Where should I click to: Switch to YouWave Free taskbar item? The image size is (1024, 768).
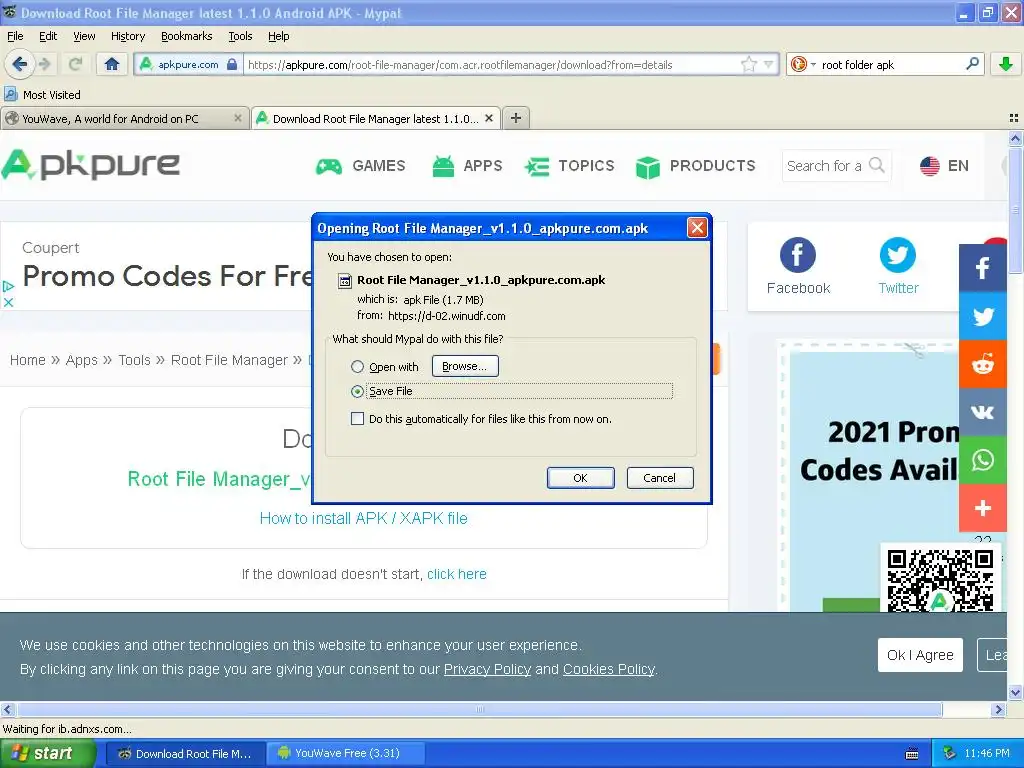[x=346, y=754]
